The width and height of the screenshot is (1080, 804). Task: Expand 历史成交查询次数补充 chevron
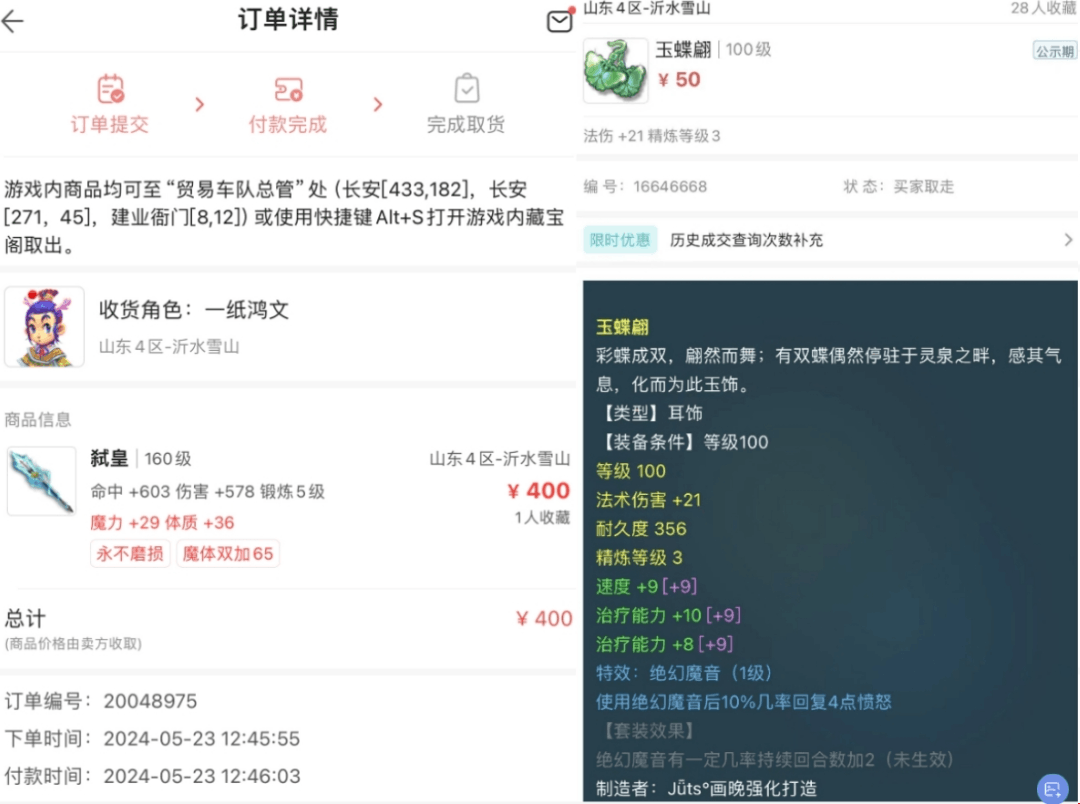[1068, 240]
